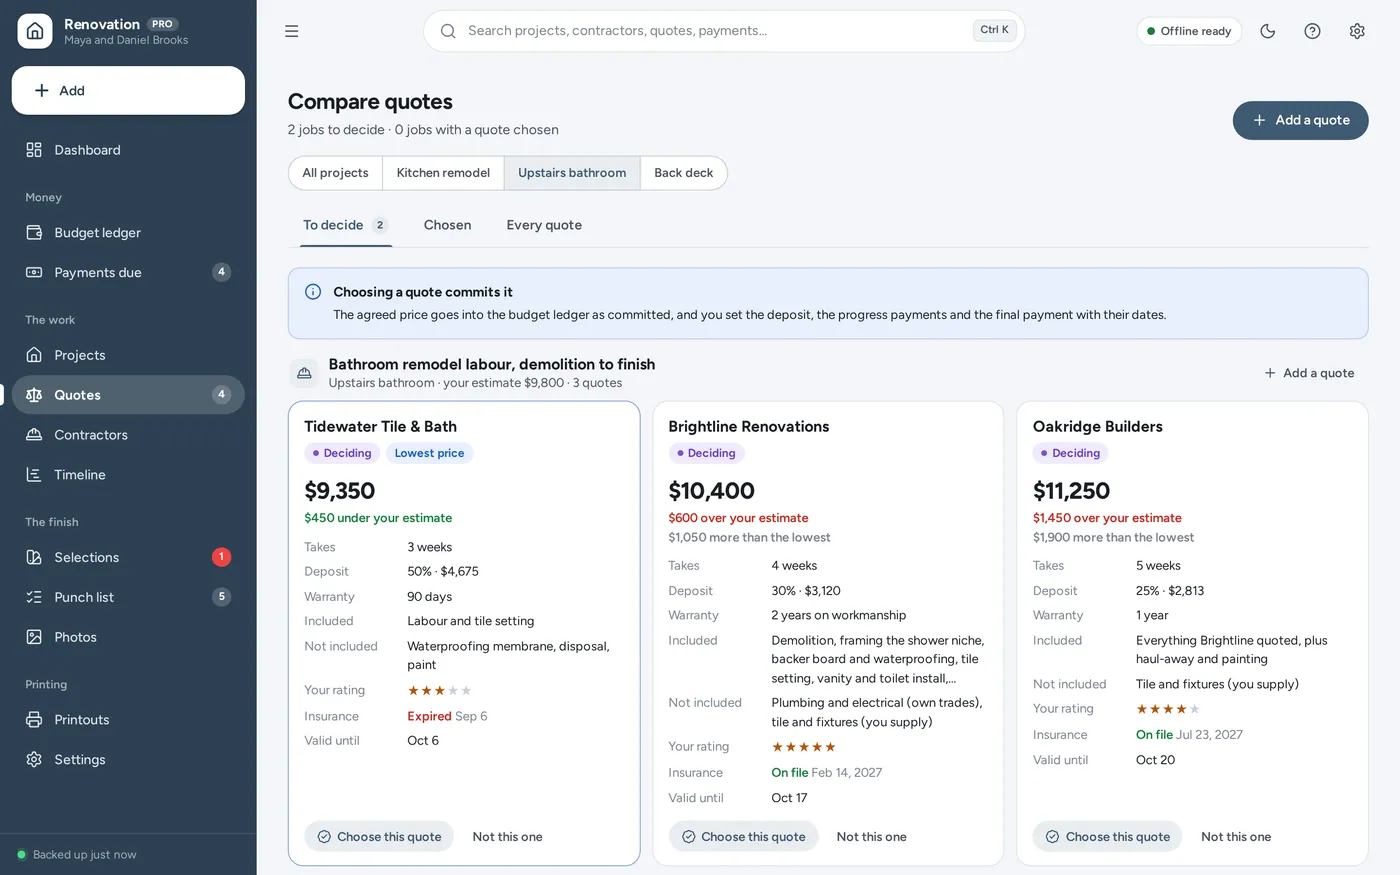Click Add a quote link beside bathroom job
The image size is (1400, 875).
[1309, 373]
